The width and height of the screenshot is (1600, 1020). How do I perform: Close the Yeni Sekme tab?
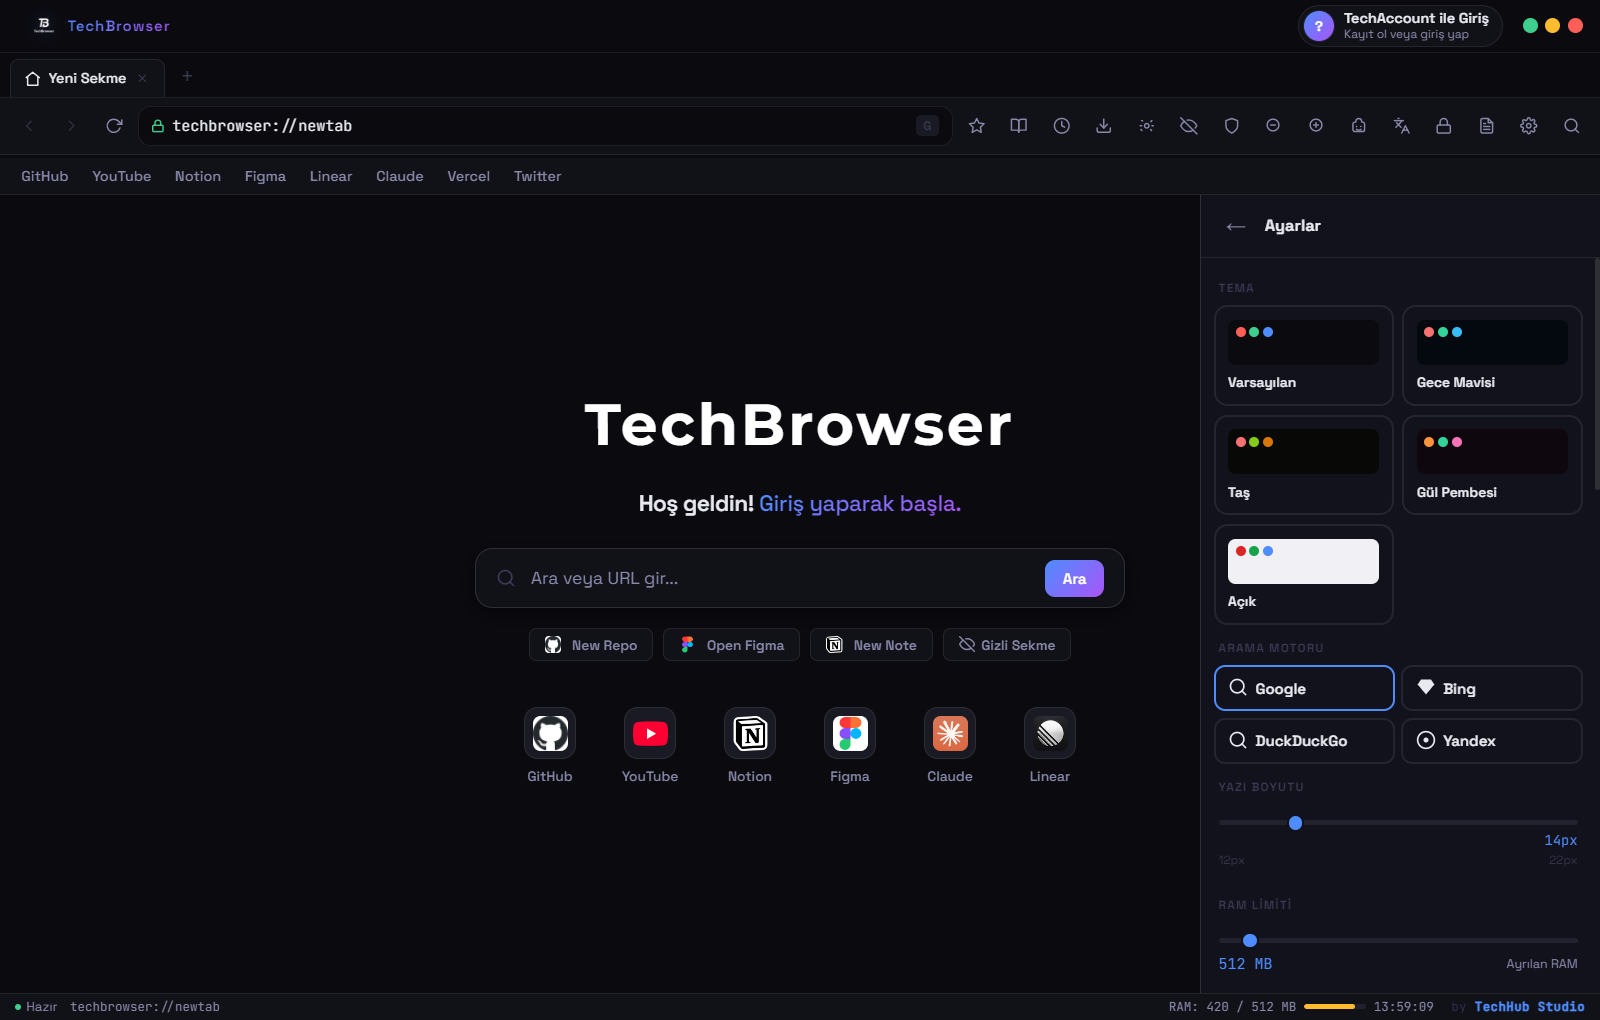[142, 78]
